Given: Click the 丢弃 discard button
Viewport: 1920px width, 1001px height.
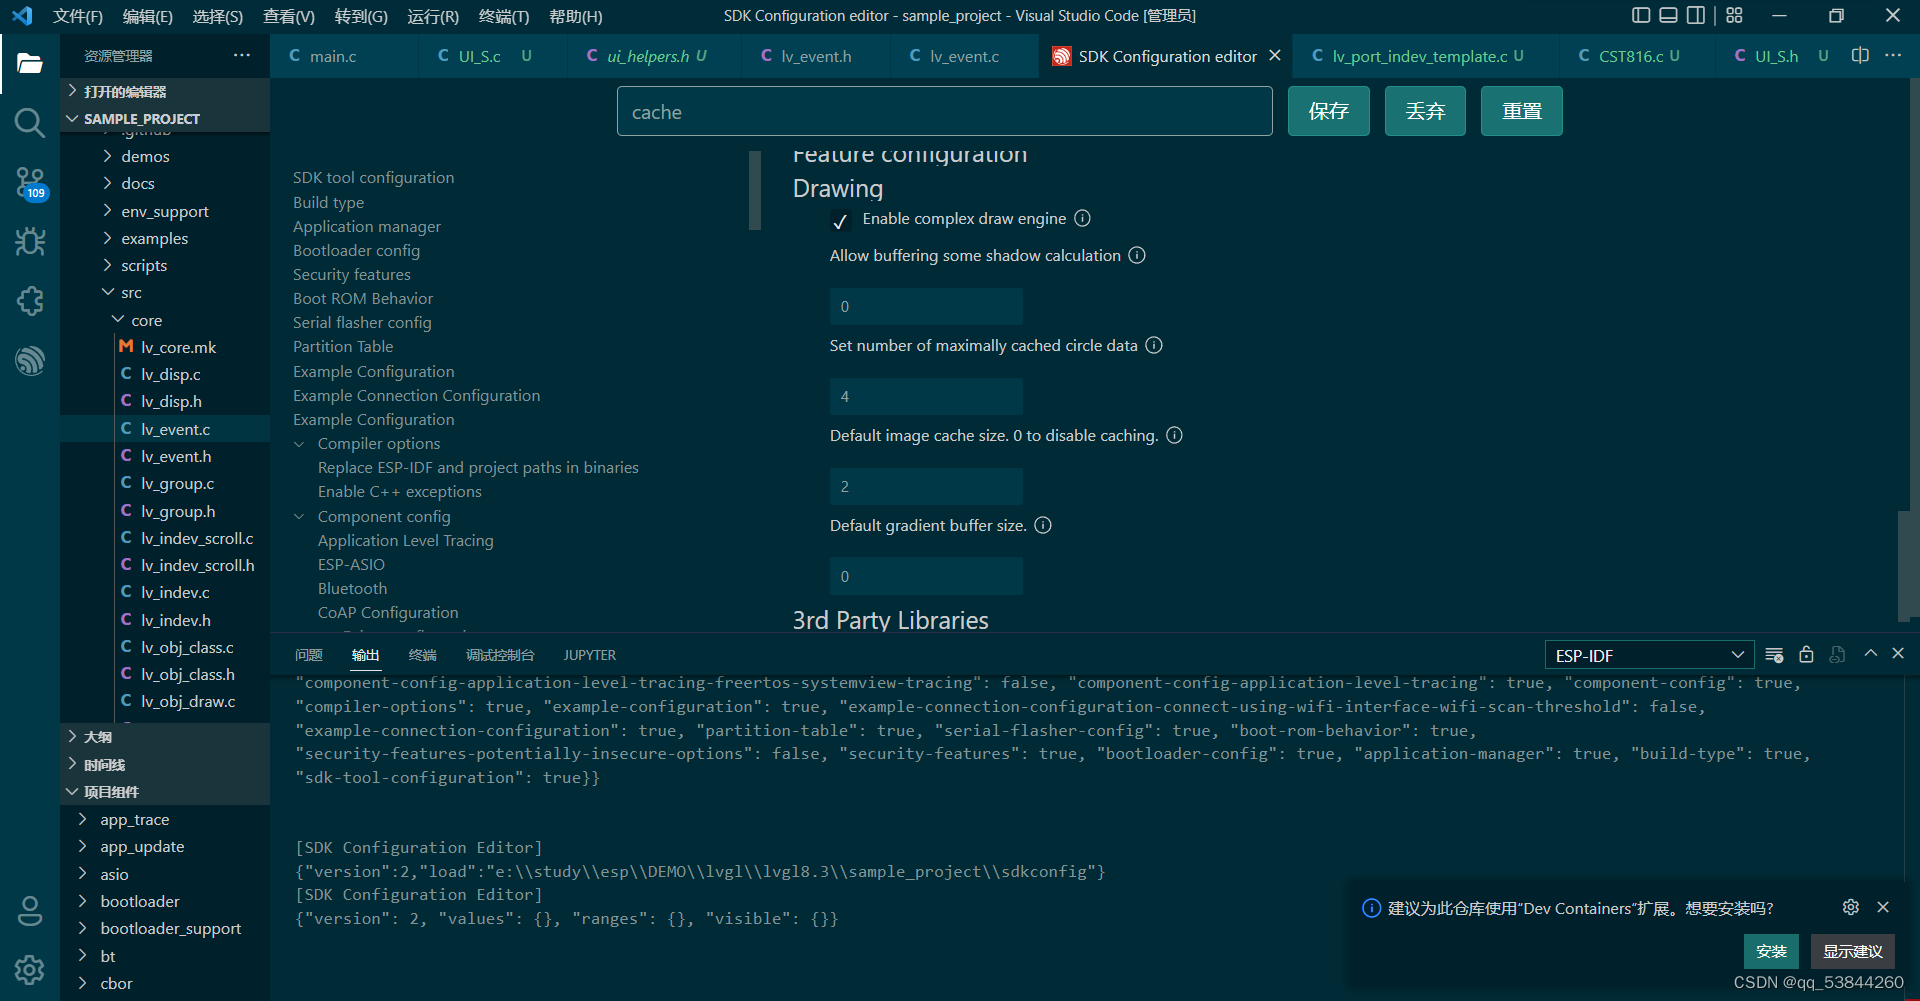Looking at the screenshot, I should coord(1425,111).
